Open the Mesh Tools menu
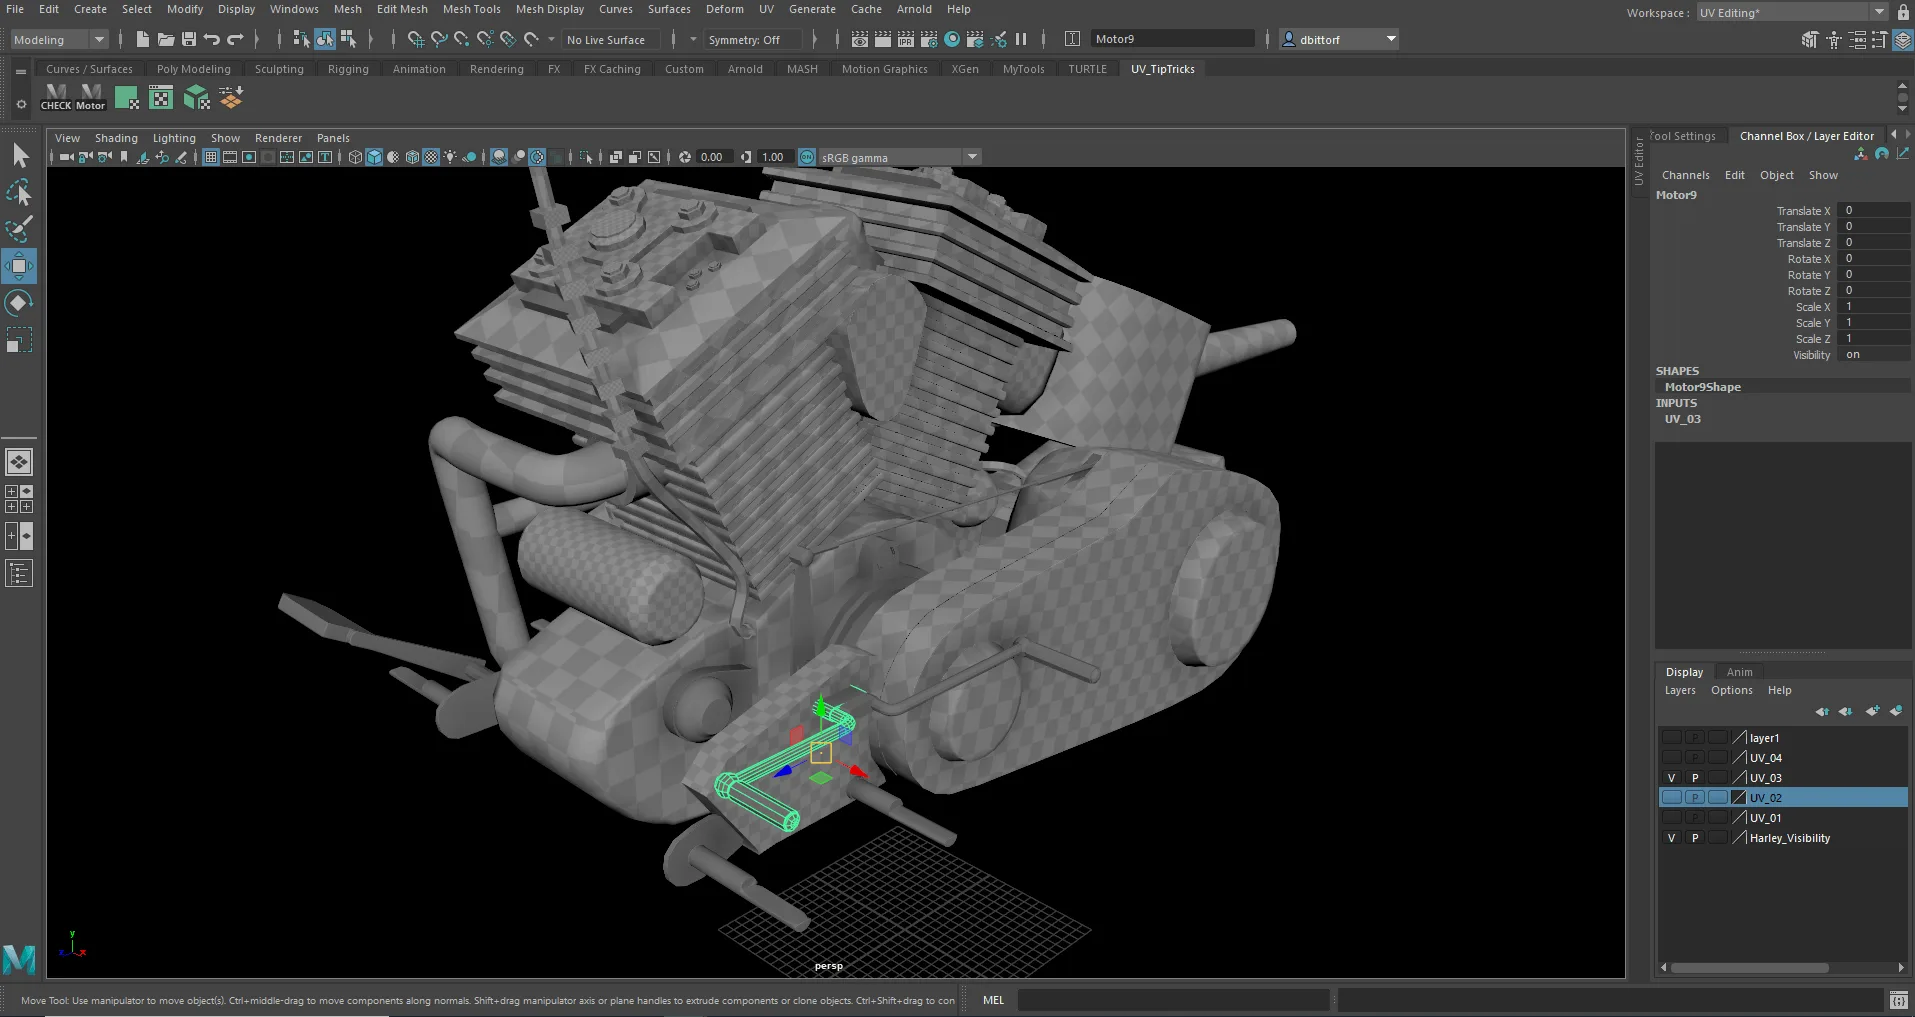Screen dimensions: 1915x1017 pos(471,9)
